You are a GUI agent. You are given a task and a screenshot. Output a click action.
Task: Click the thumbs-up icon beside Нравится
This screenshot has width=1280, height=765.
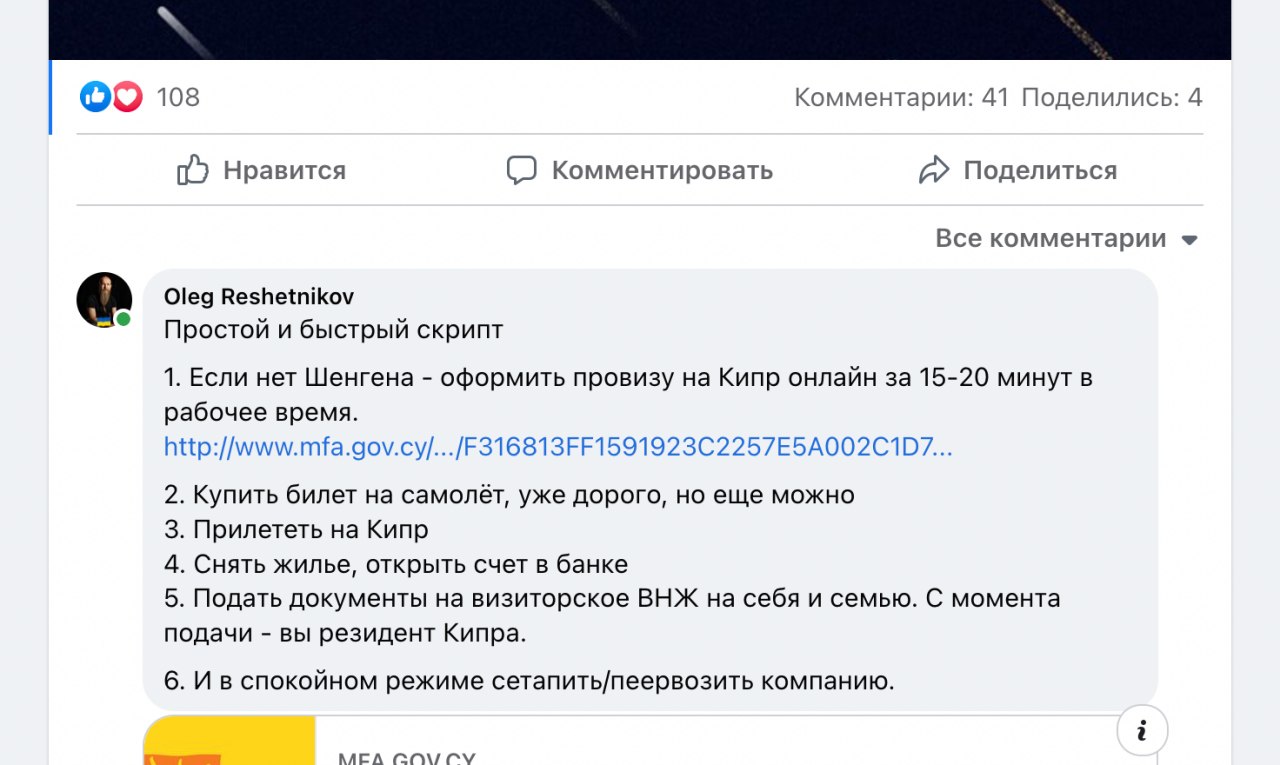[192, 170]
